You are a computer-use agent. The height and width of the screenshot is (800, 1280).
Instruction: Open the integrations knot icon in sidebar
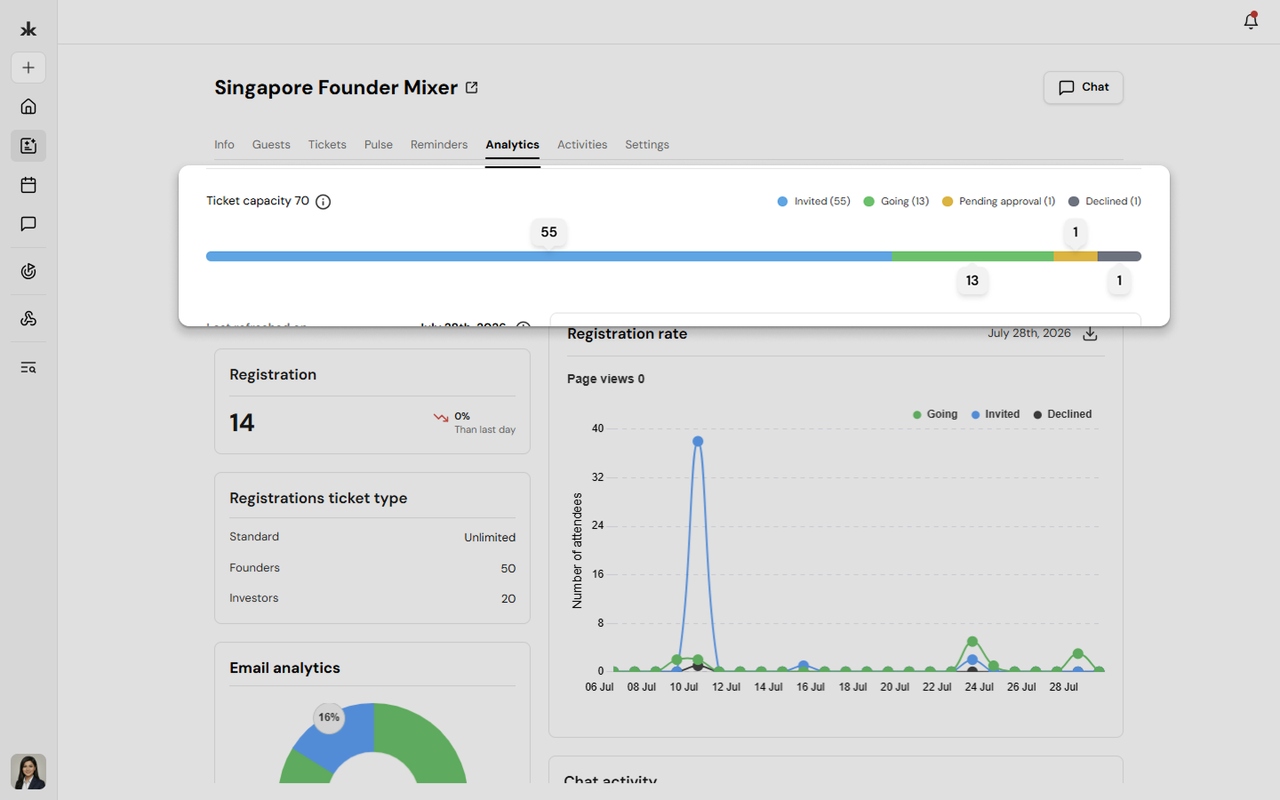click(28, 319)
